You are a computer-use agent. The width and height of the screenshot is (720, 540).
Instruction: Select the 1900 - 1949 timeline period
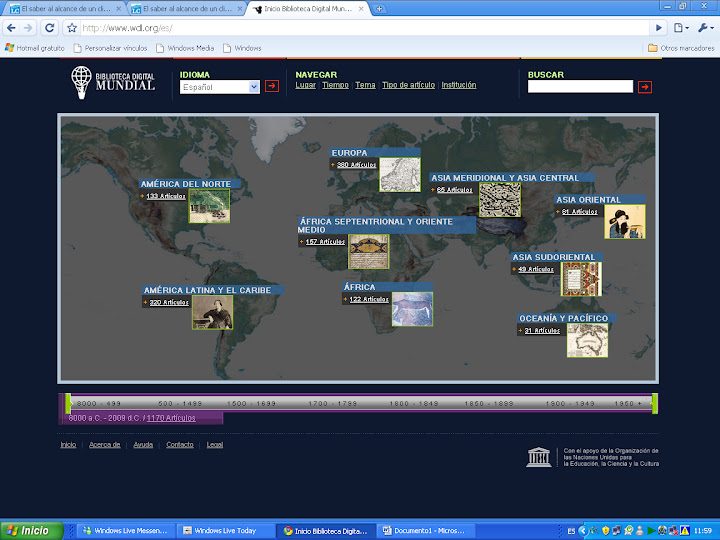tap(570, 404)
